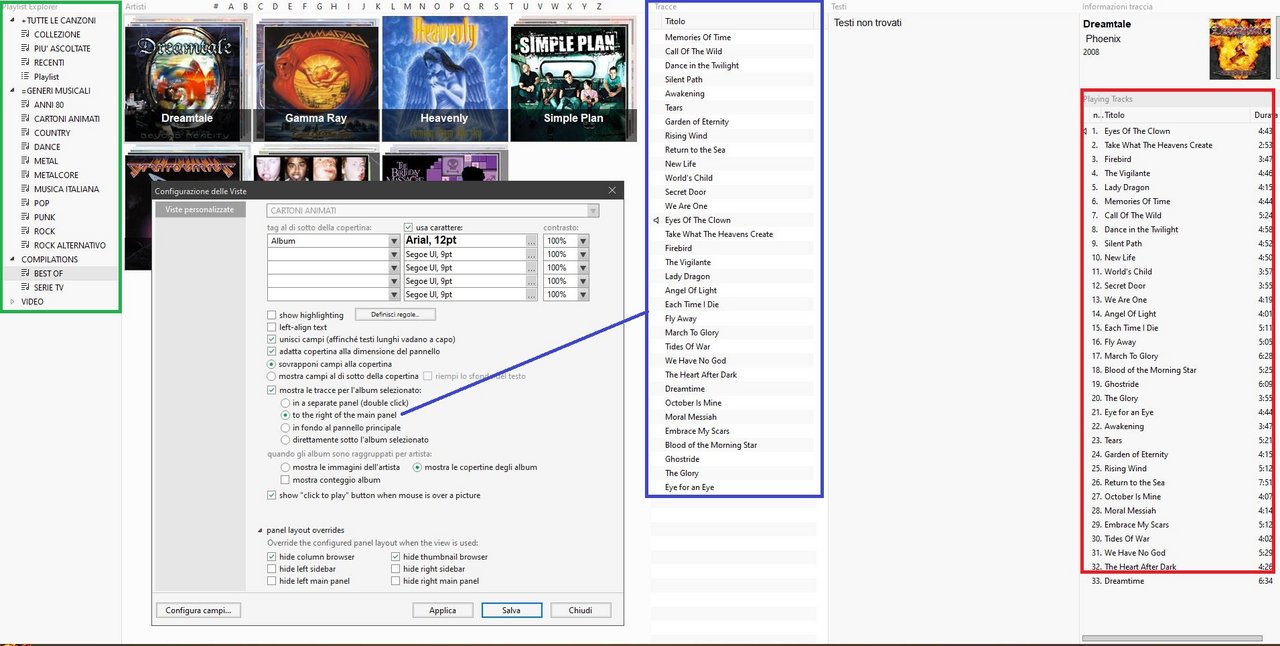Open the Heavenly artist thumbnail

coord(444,79)
